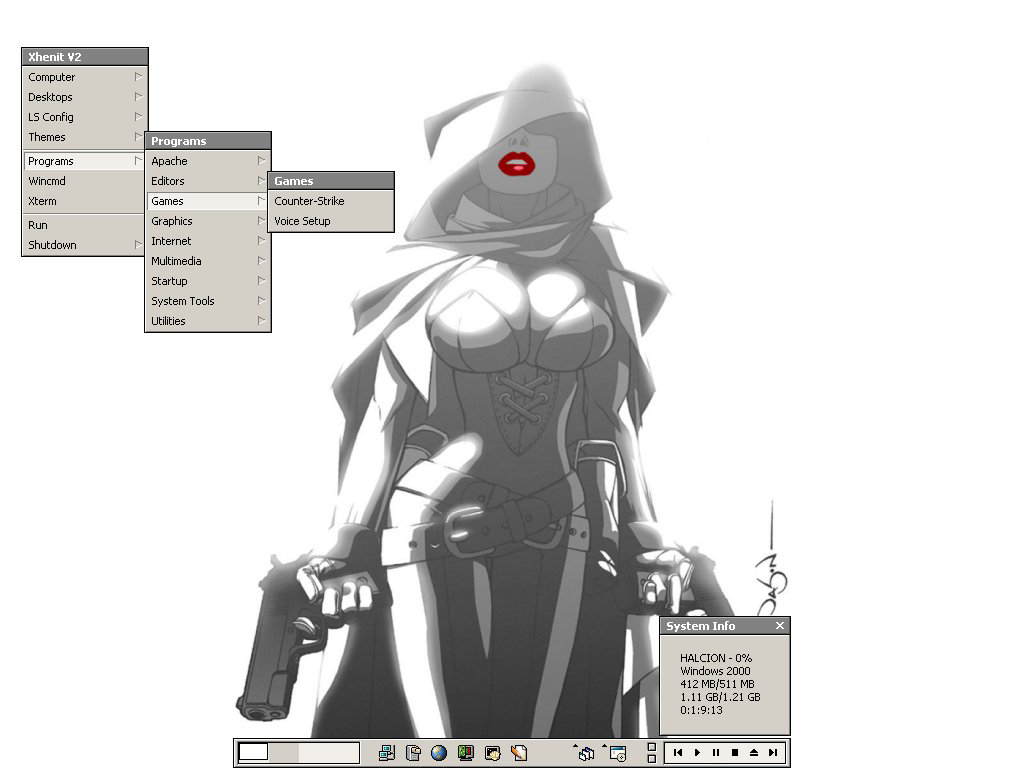Viewport: 1024px width, 768px height.
Task: Launch the notepad with pencil icon
Action: pos(519,753)
